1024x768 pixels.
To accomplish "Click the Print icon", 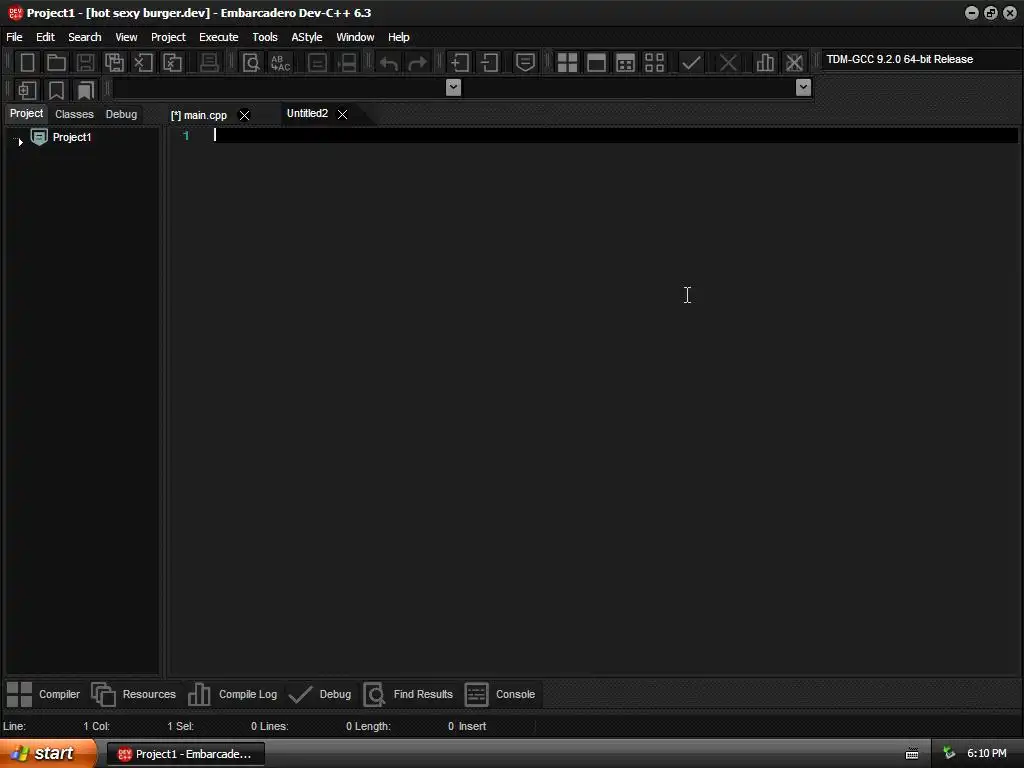I will [209, 63].
